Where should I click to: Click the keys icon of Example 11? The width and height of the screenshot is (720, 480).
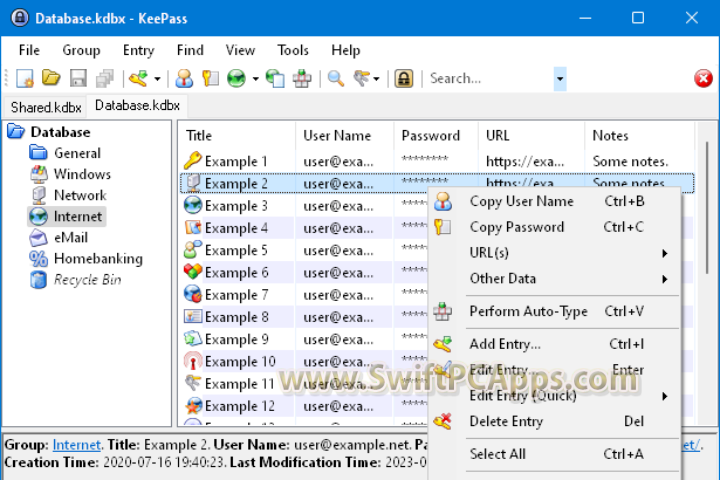click(x=193, y=383)
